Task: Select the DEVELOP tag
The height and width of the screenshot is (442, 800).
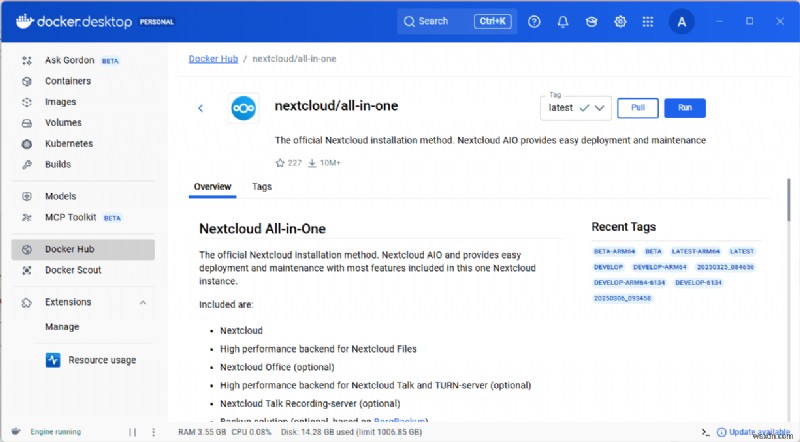Action: click(608, 267)
